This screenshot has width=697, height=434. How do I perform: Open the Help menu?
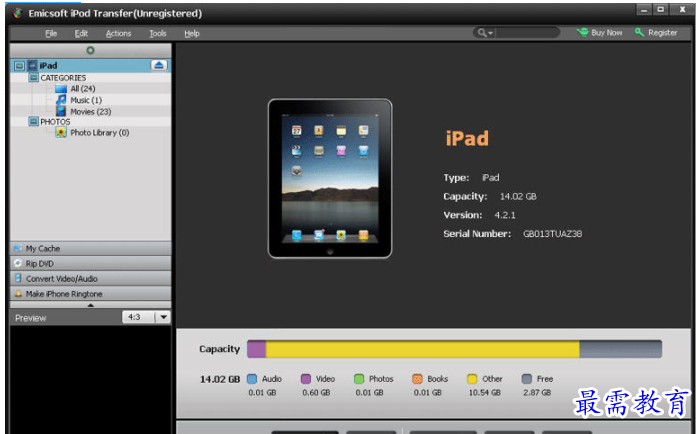192,33
